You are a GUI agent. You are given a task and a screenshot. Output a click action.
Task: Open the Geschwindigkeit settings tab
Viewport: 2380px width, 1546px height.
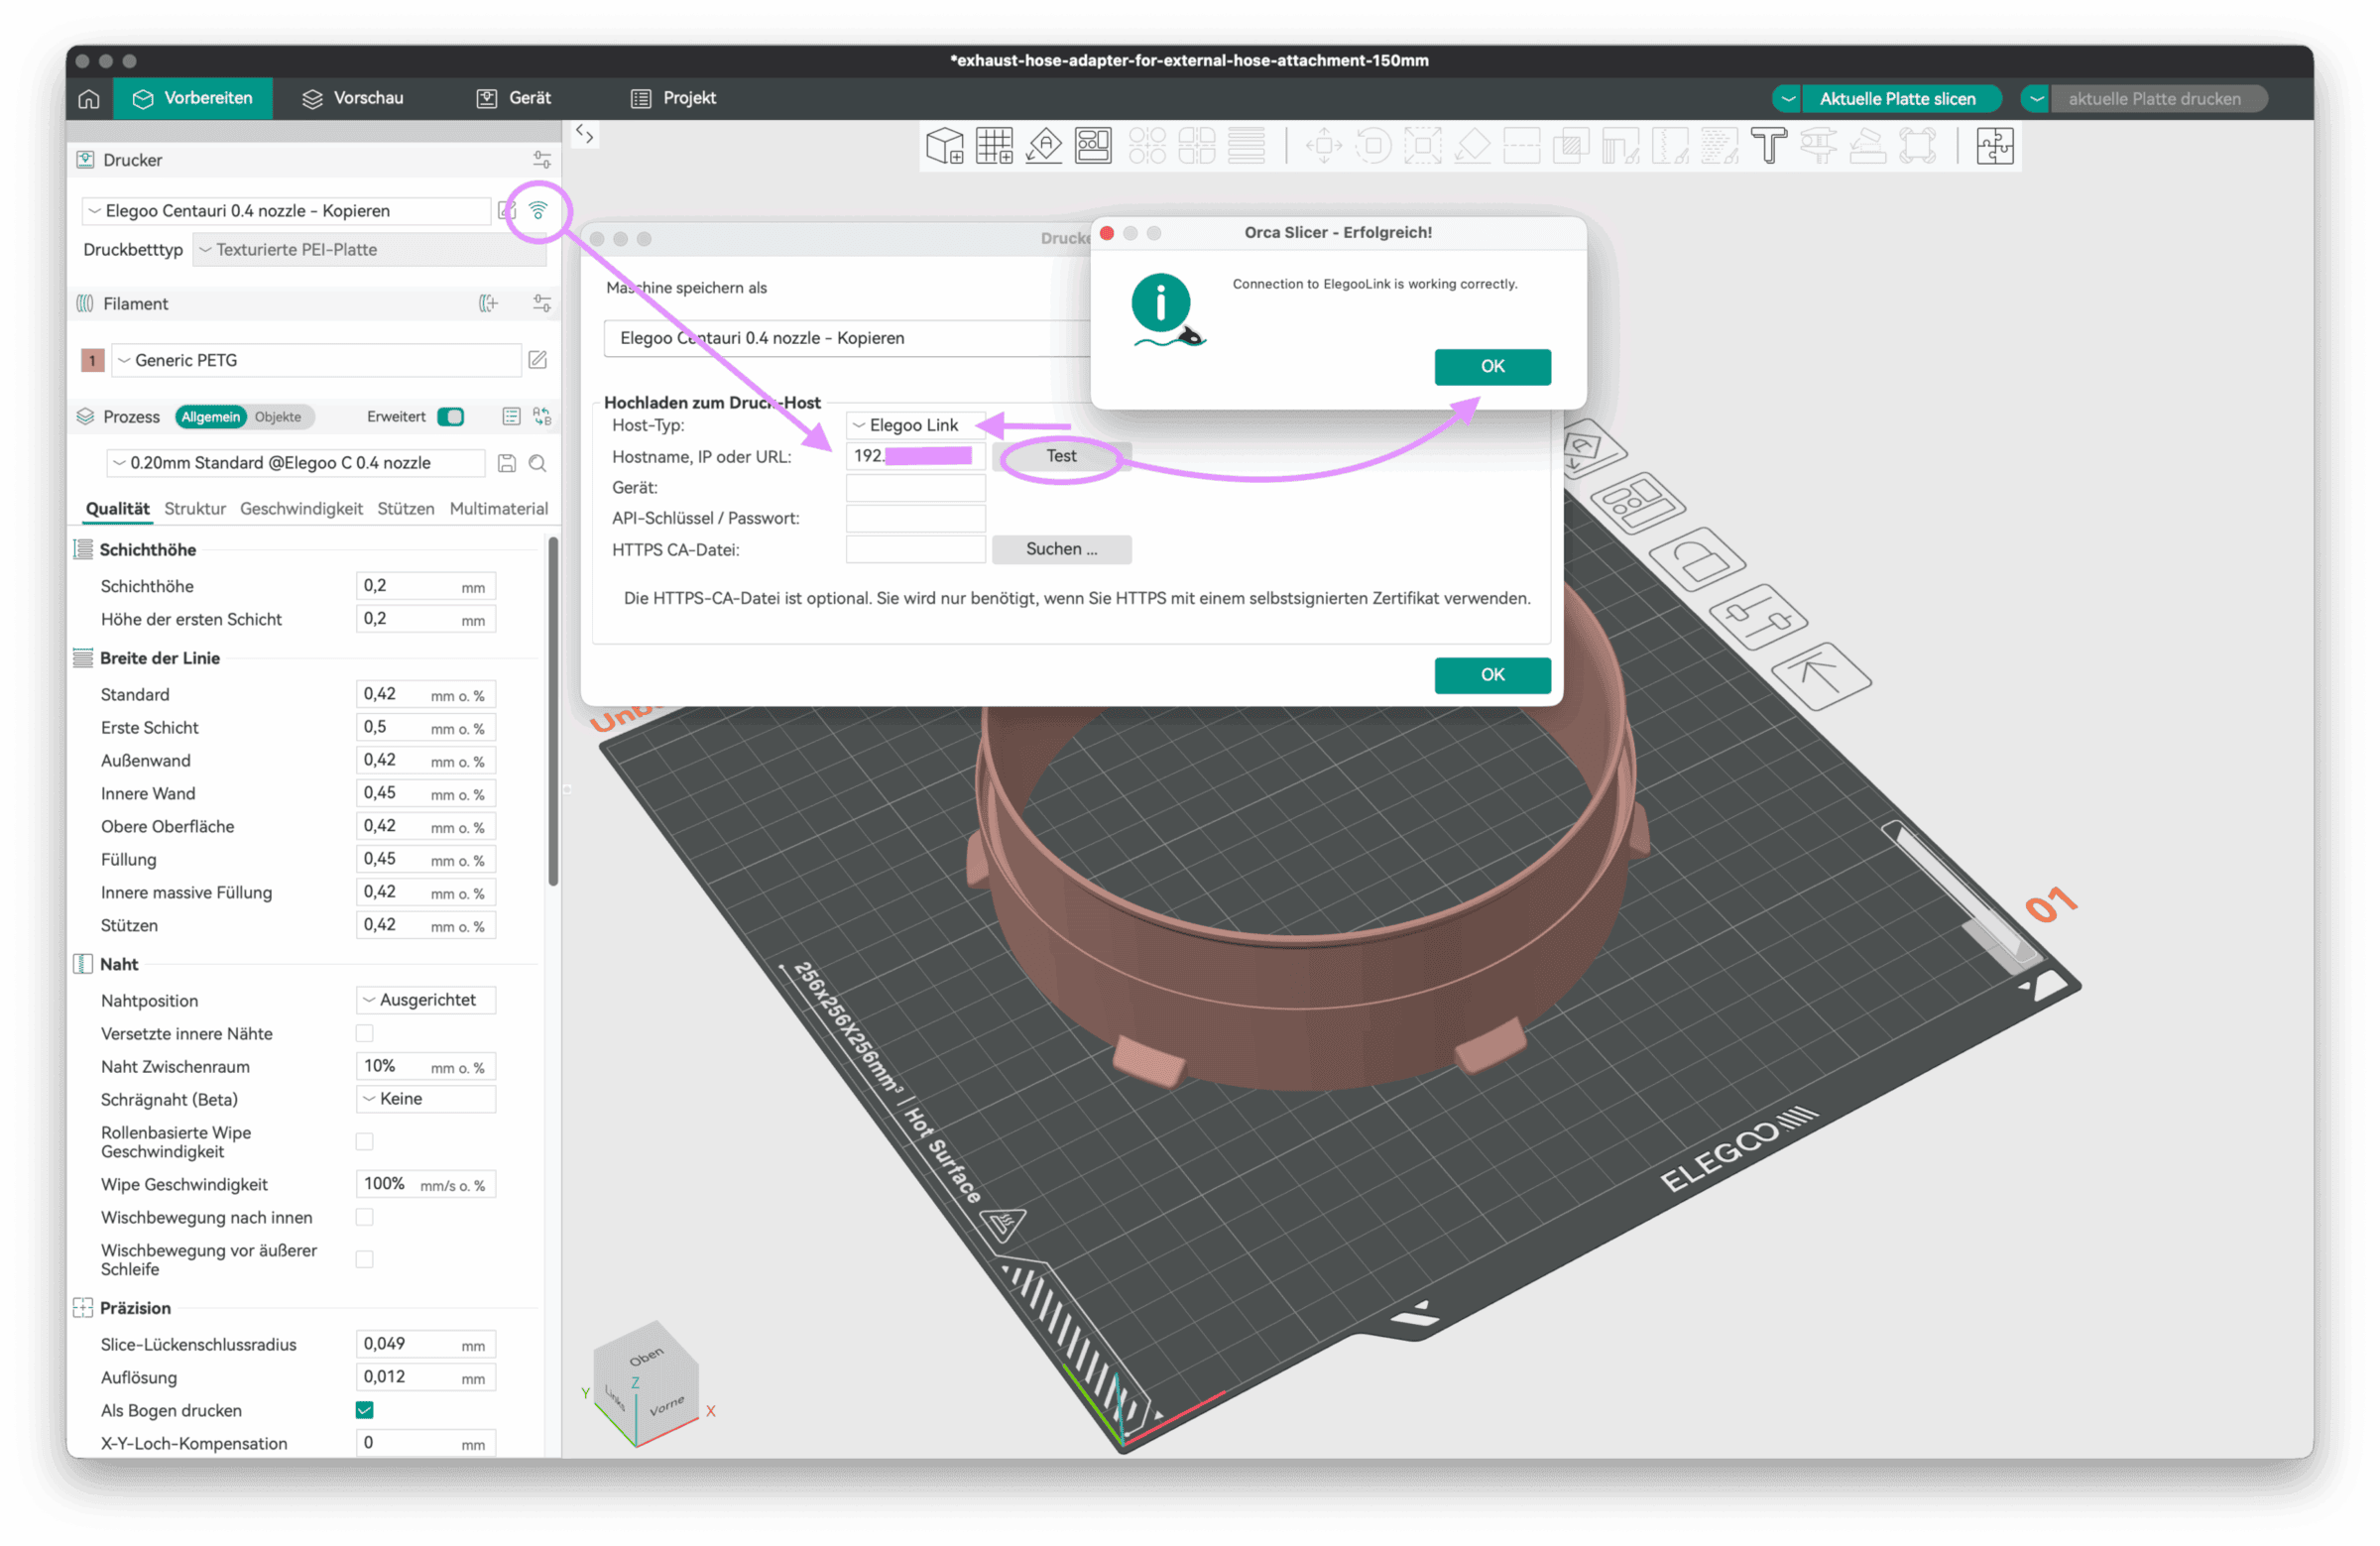click(301, 509)
